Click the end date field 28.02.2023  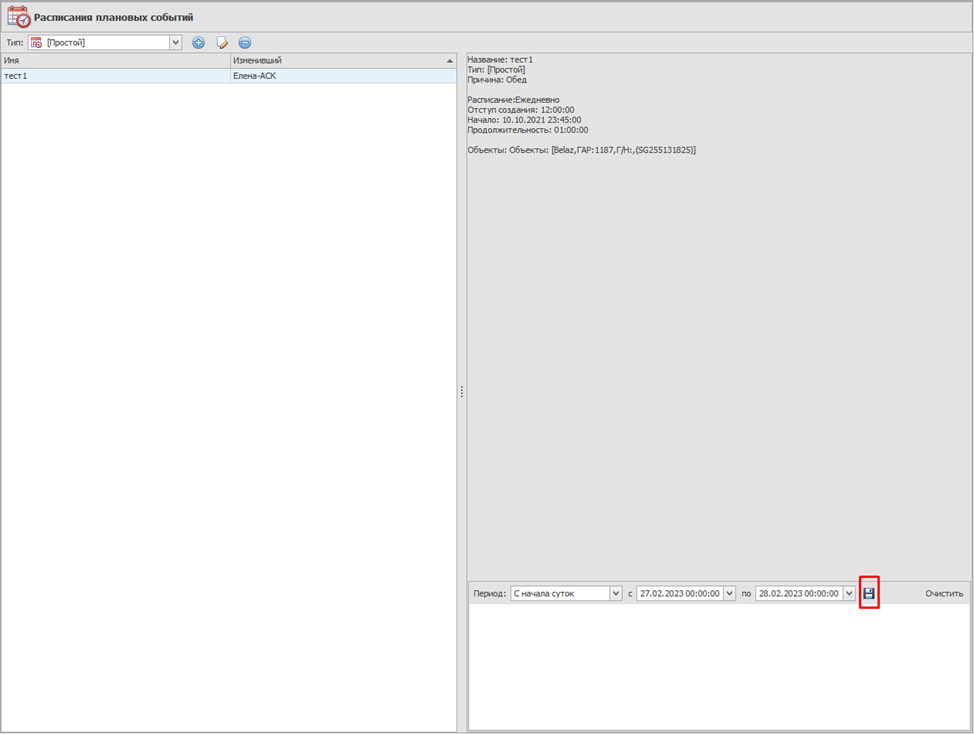click(x=798, y=594)
